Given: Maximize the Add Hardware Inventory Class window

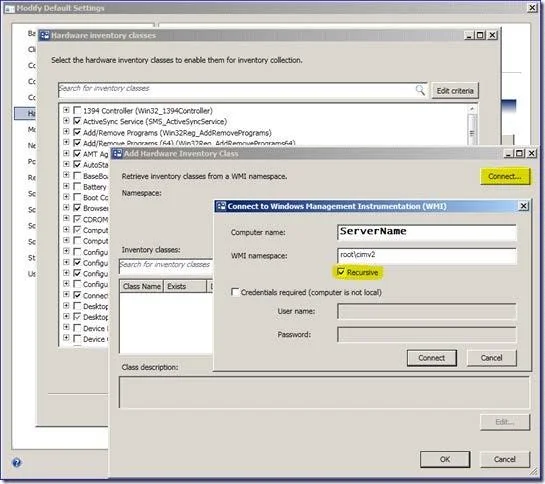Looking at the screenshot, I should [520, 153].
